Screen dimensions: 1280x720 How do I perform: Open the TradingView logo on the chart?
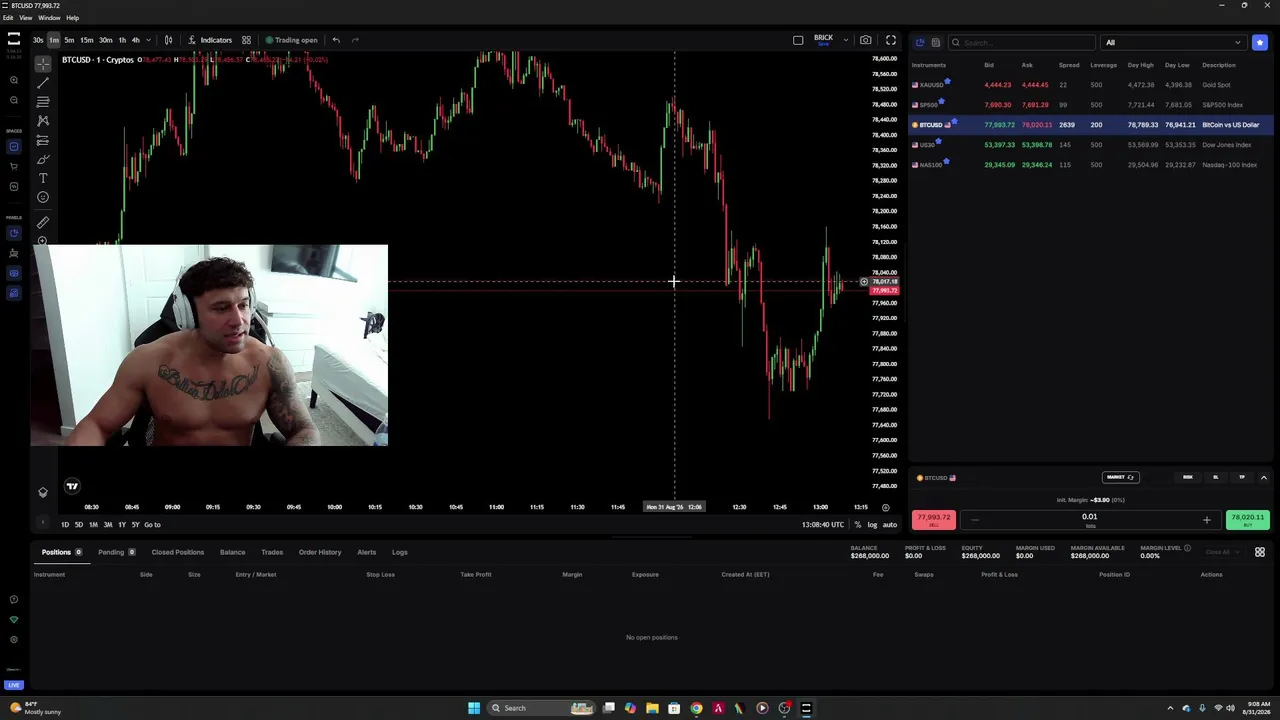coord(72,486)
